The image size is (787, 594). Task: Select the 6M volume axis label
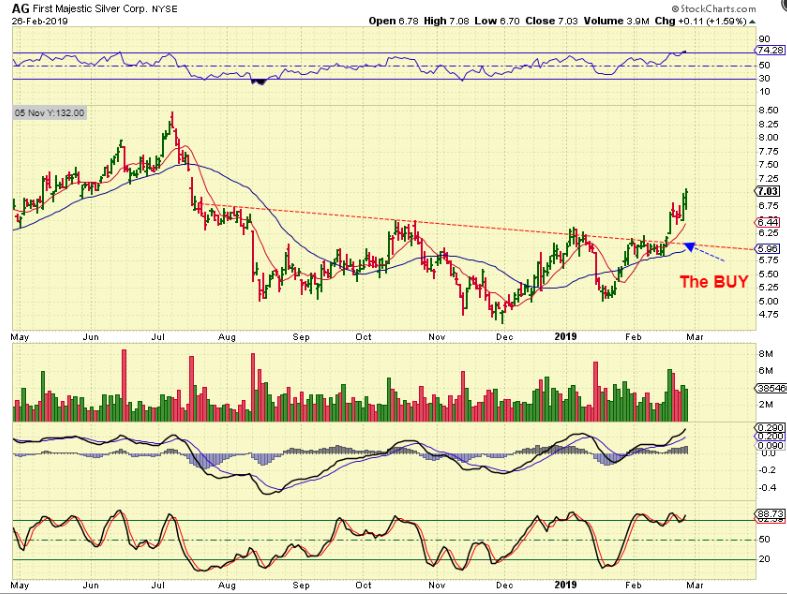765,371
